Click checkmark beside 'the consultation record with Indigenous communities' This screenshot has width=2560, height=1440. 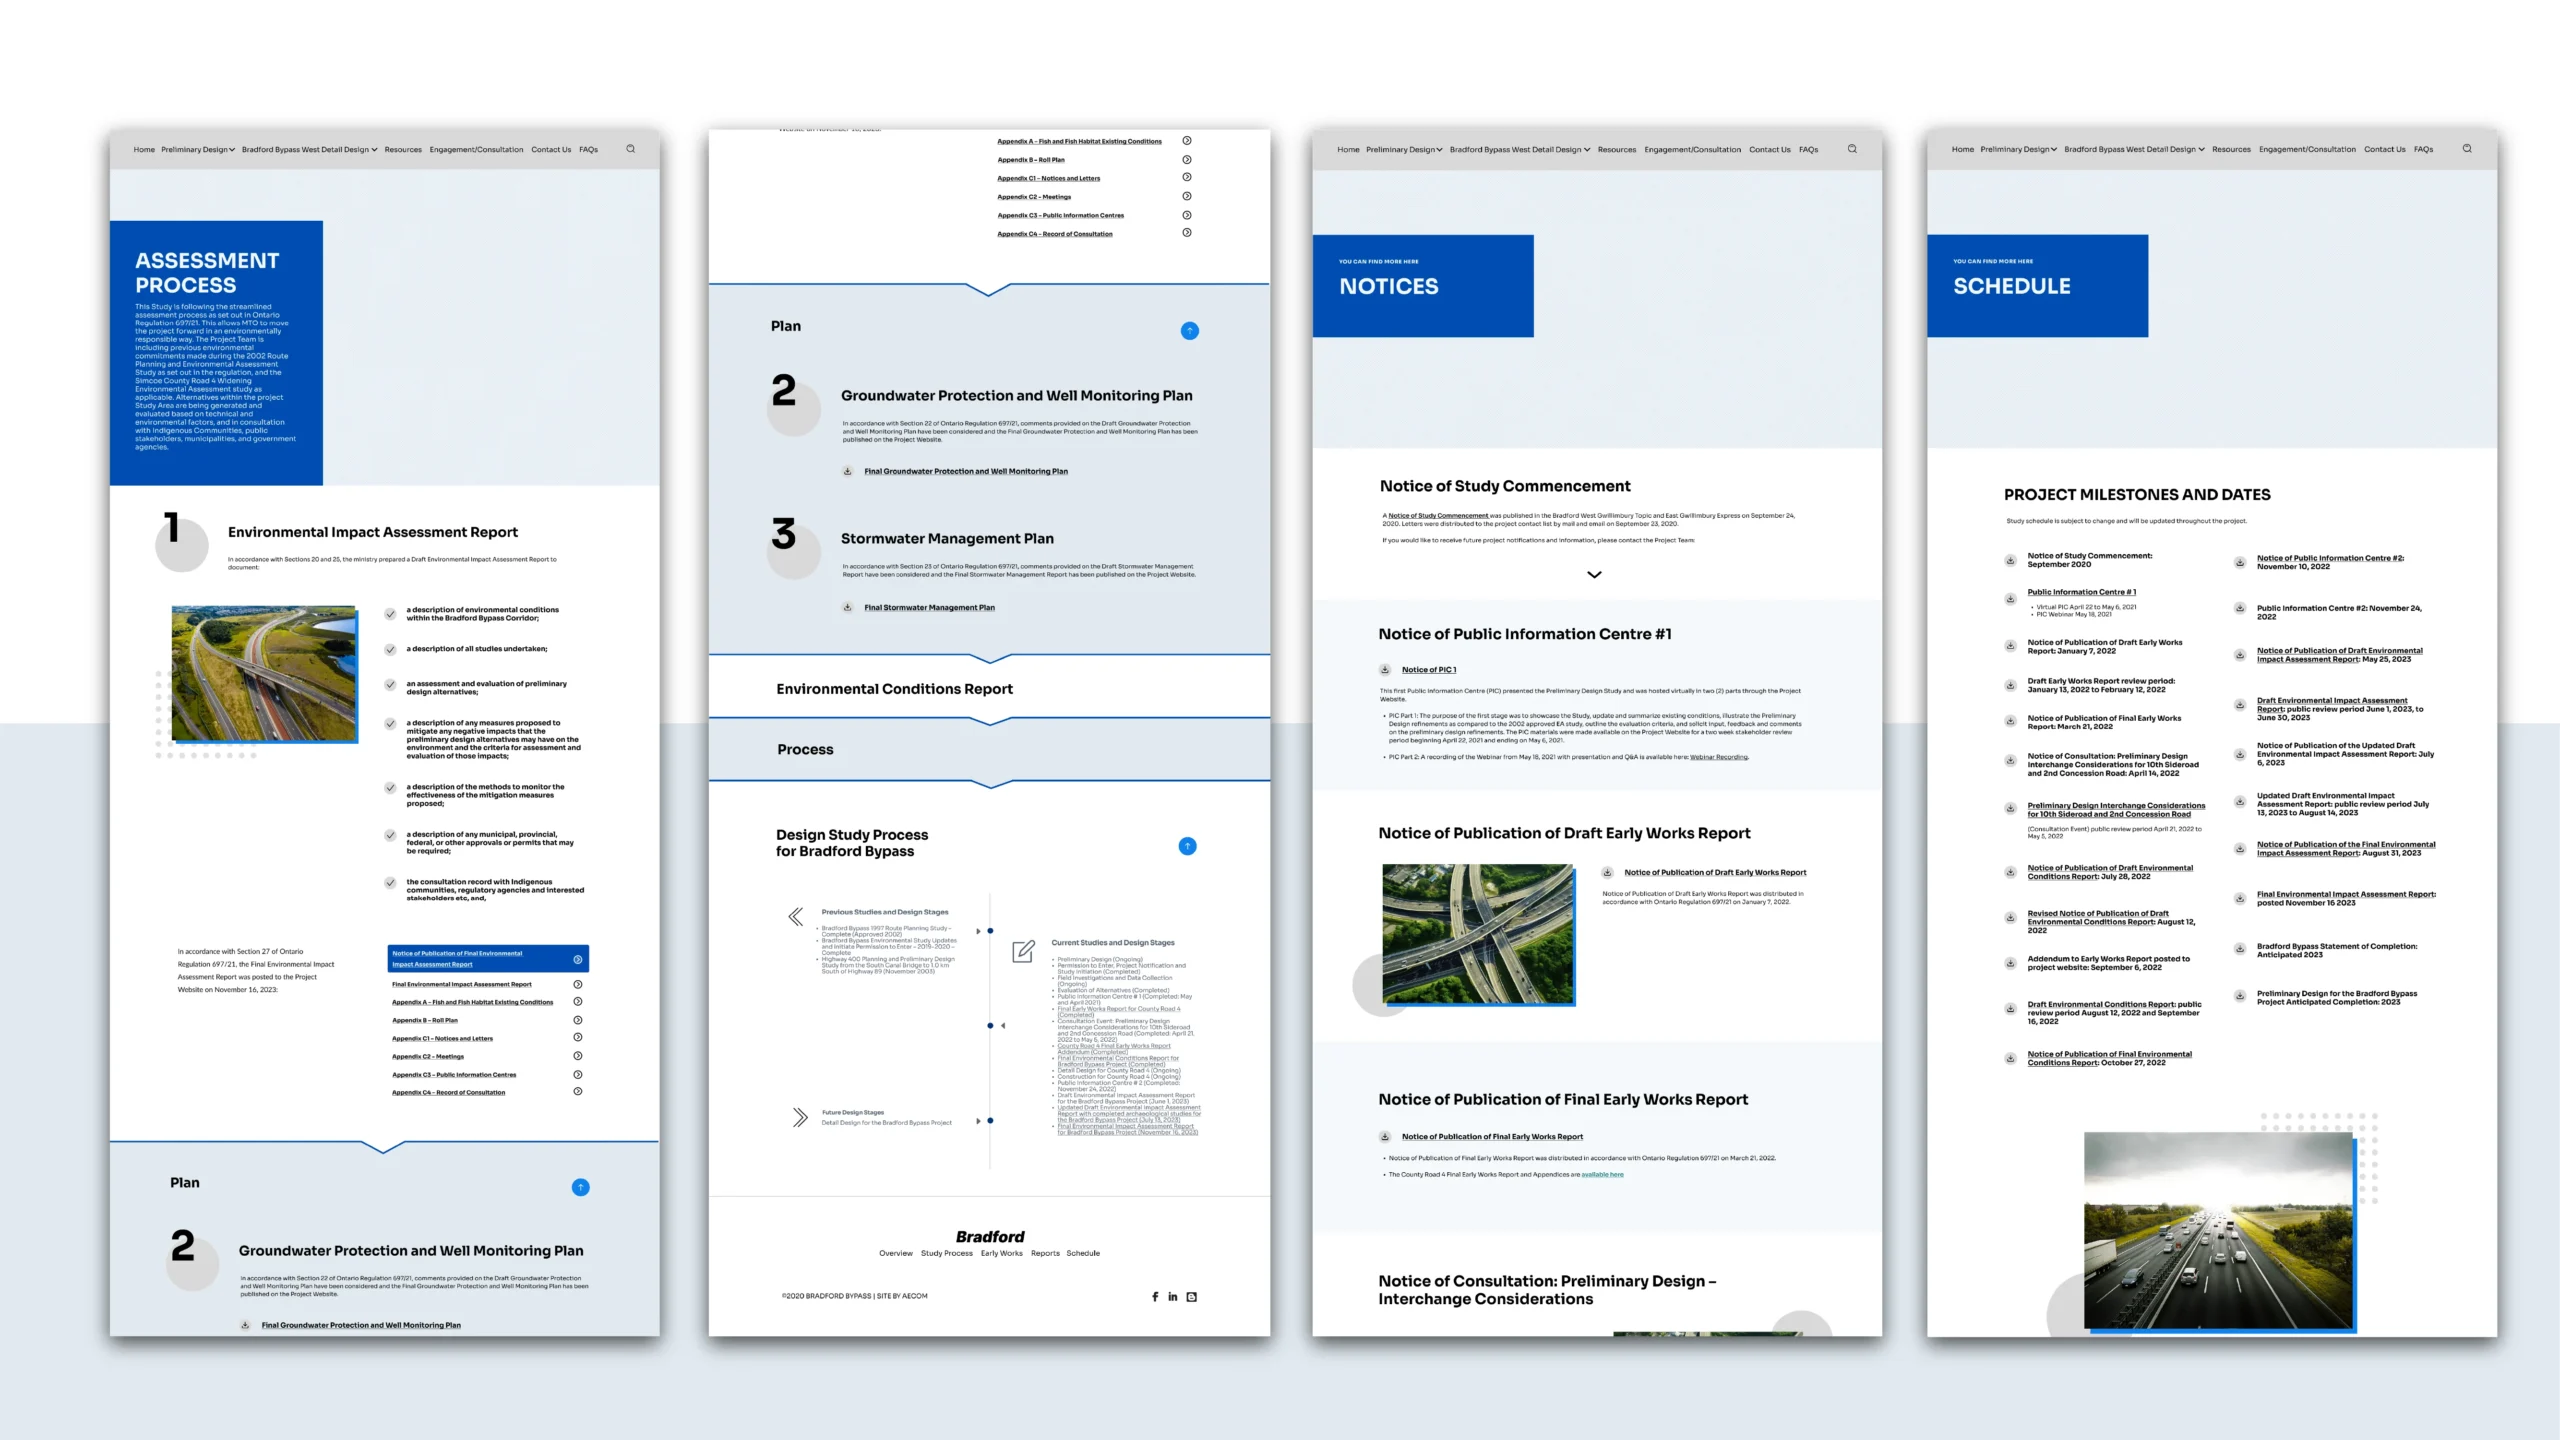(x=390, y=882)
